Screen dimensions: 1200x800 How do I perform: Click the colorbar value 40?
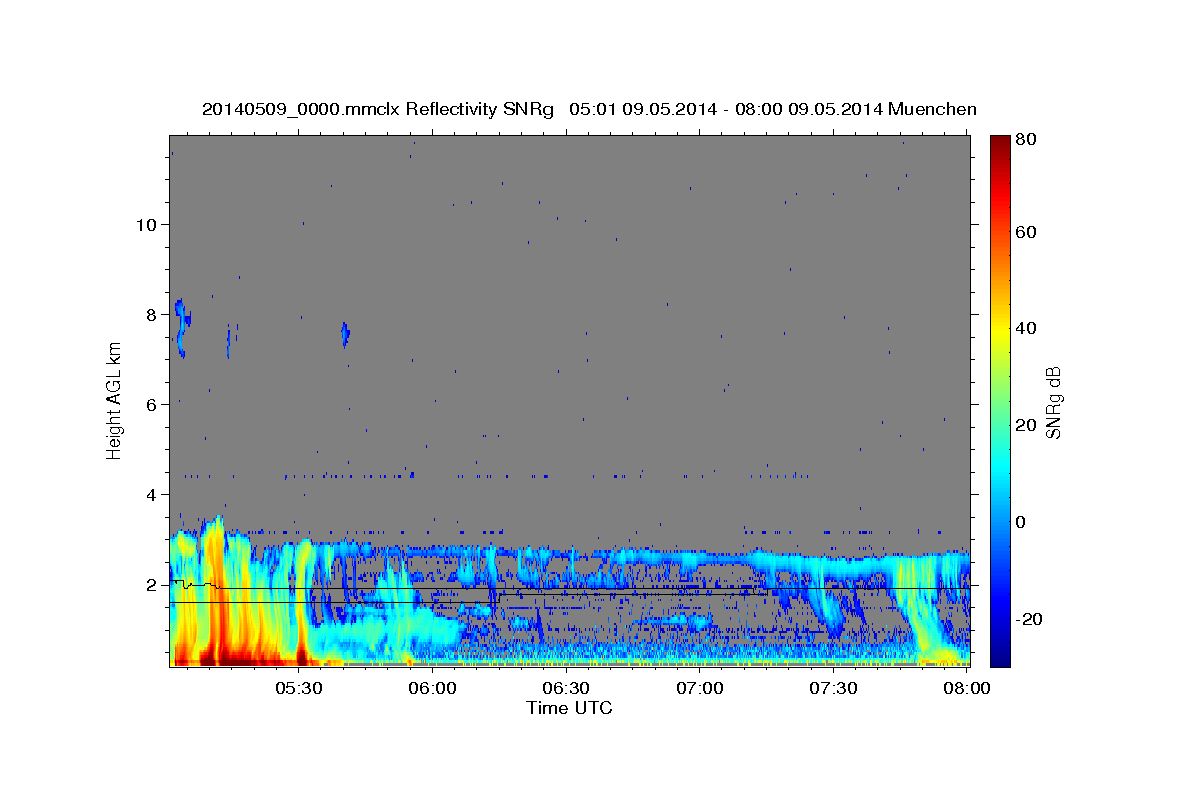pyautogui.click(x=1028, y=328)
